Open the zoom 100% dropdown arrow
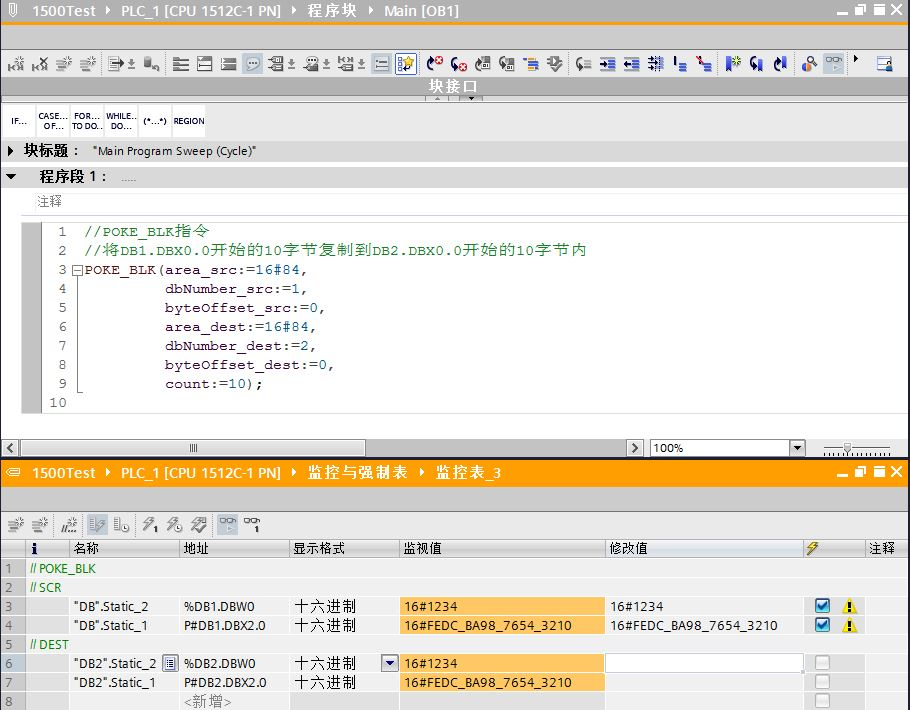Image resolution: width=910 pixels, height=710 pixels. pos(797,448)
